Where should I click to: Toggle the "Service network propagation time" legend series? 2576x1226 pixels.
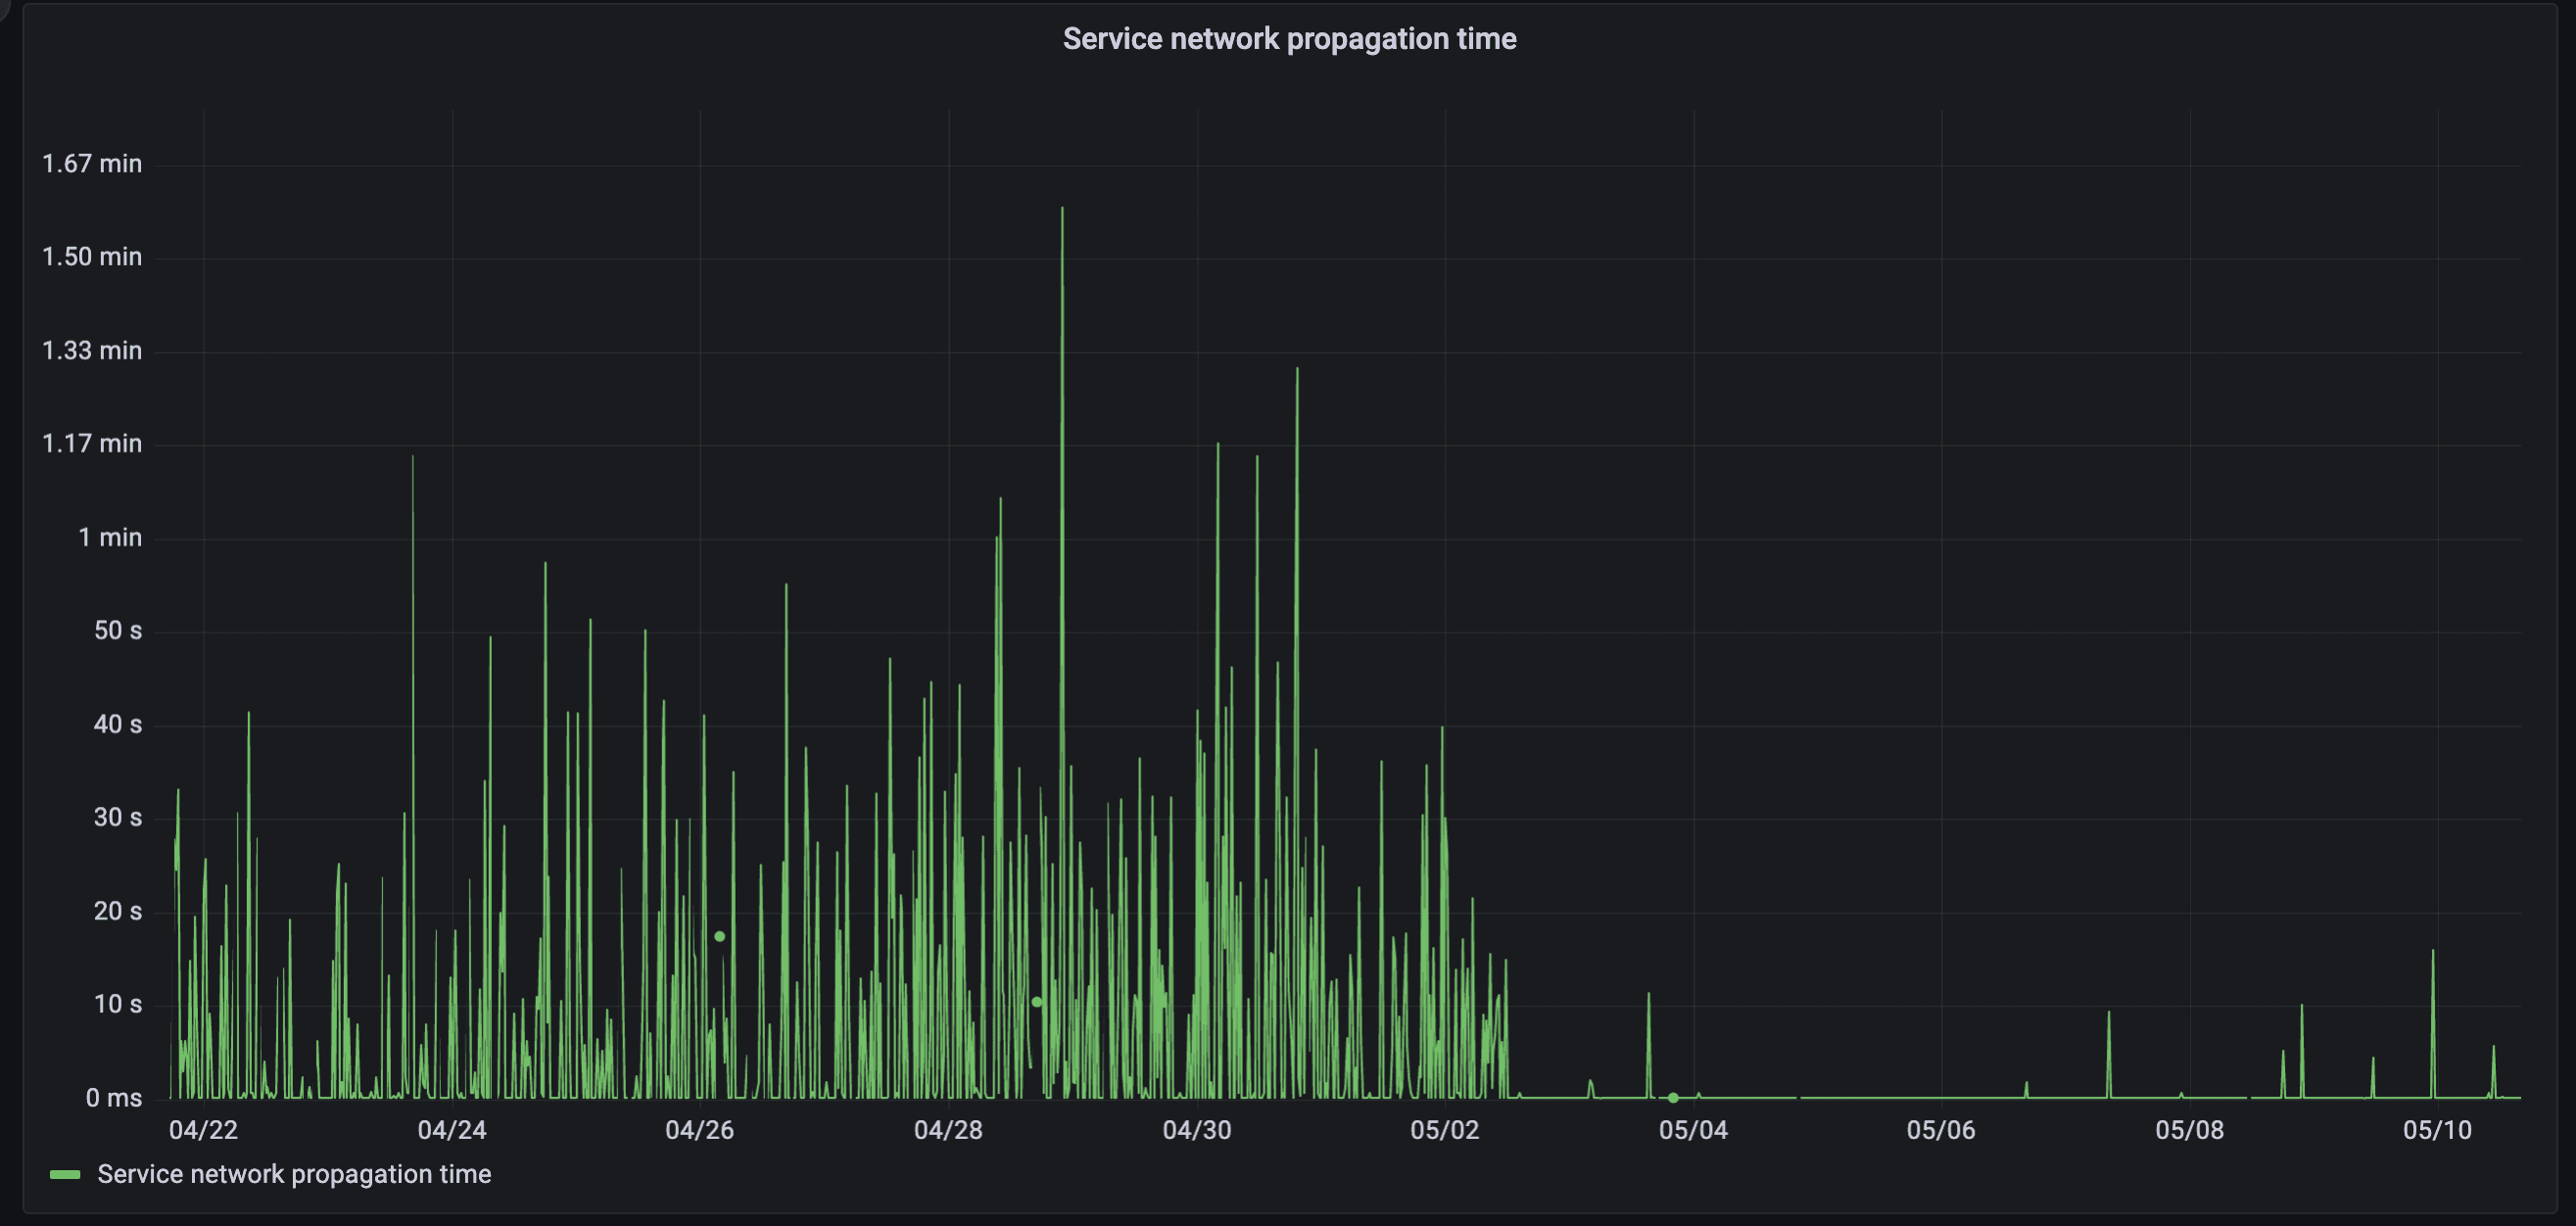click(x=293, y=1174)
